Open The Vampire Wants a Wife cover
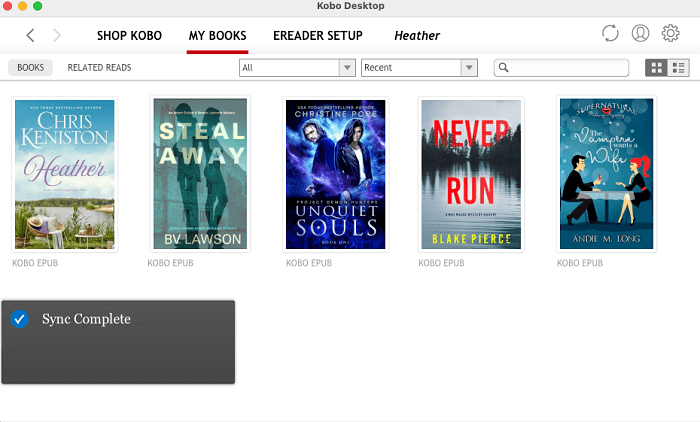The image size is (700, 422). pyautogui.click(x=606, y=174)
